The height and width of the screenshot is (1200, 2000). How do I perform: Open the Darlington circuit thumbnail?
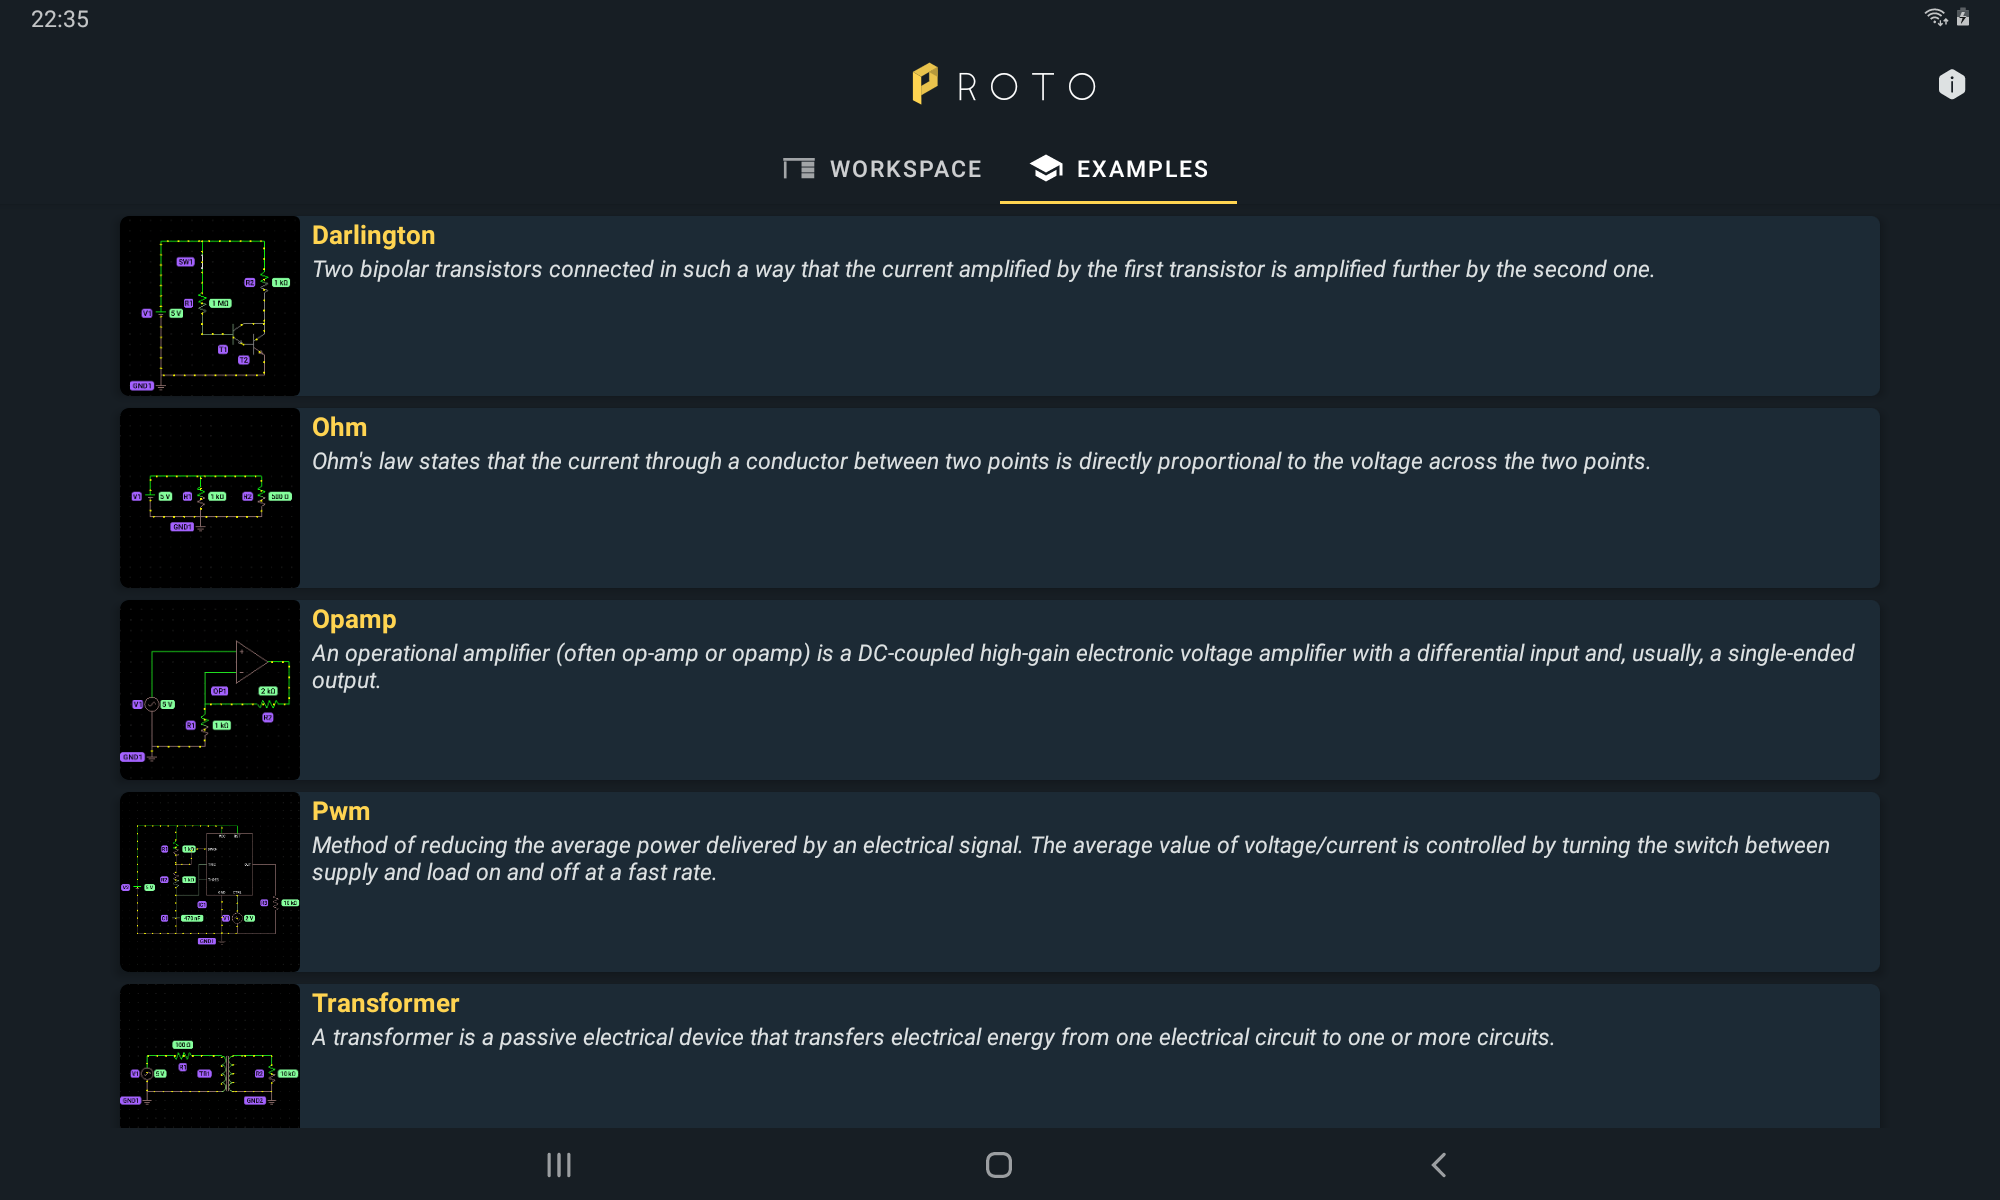(x=210, y=306)
